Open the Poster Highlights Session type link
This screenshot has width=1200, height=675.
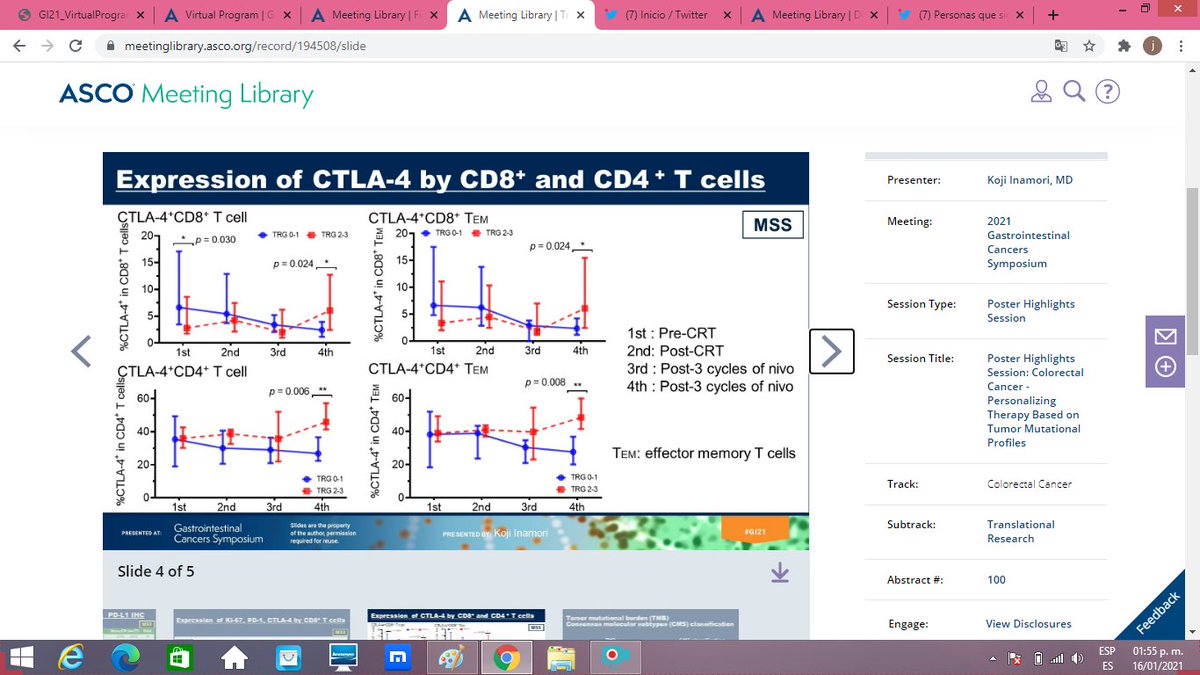[1030, 310]
